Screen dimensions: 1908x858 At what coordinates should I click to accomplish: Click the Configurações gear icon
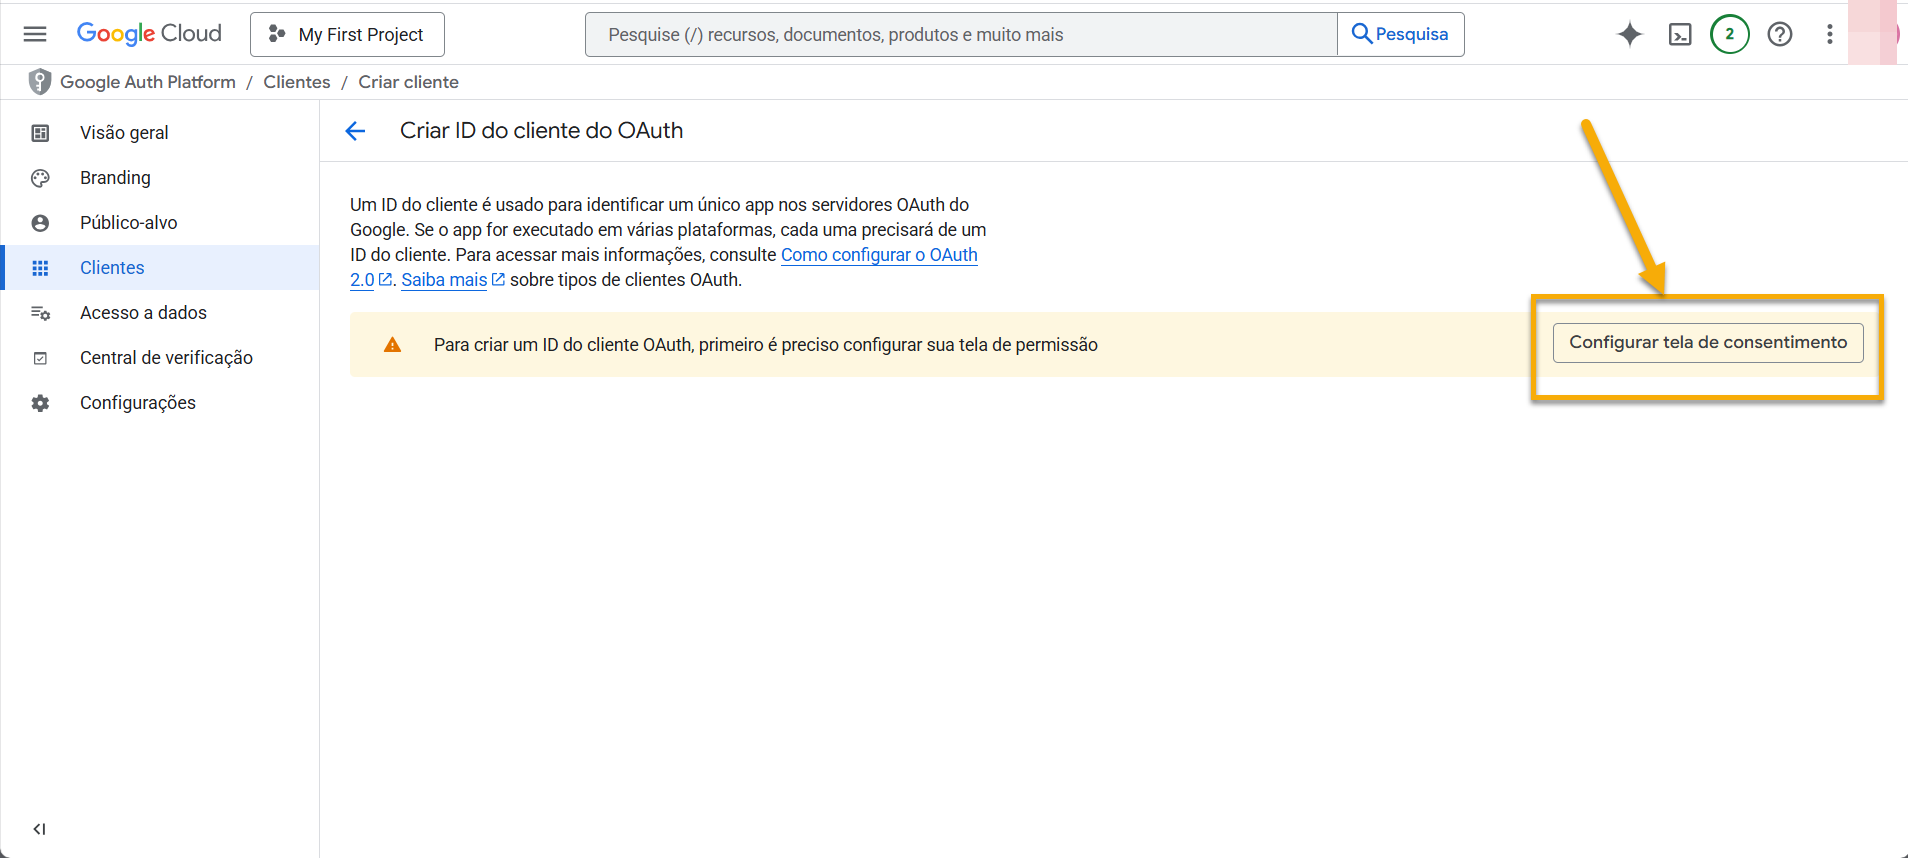(40, 403)
